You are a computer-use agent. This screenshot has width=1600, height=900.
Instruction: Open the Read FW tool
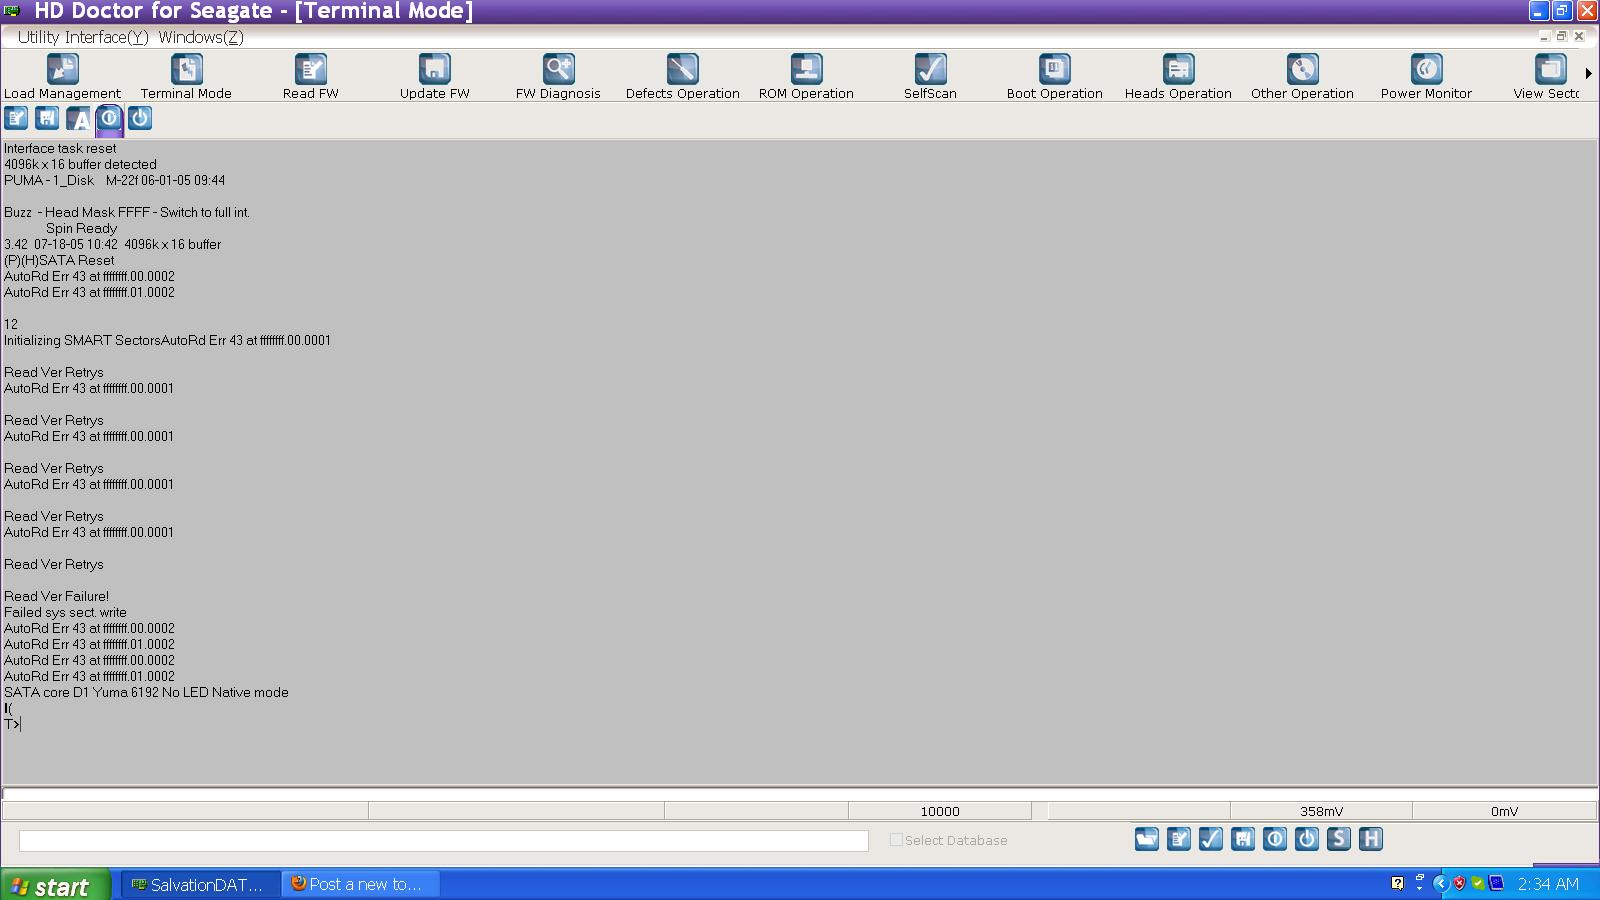pos(310,77)
